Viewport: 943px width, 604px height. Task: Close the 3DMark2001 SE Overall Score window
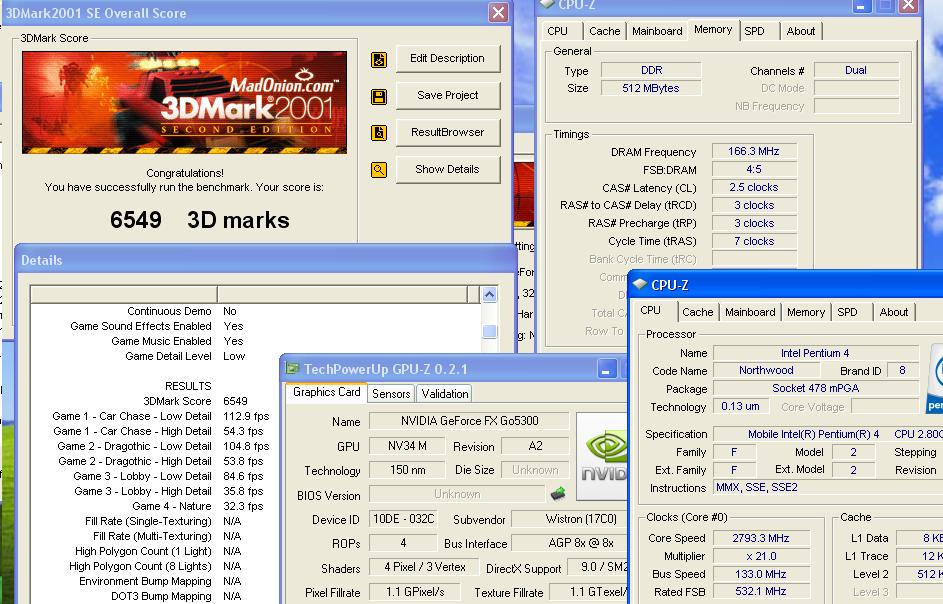coord(499,13)
